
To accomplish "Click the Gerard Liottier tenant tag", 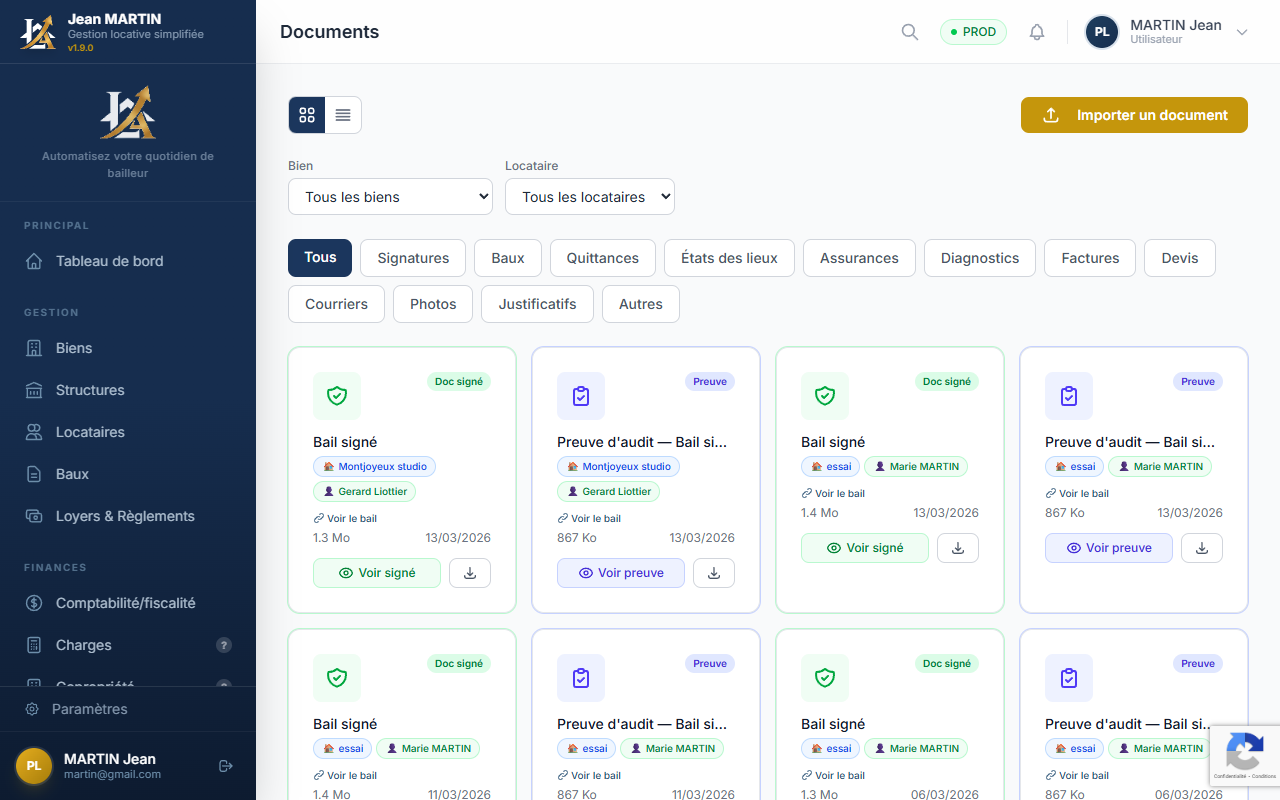I will coord(365,492).
